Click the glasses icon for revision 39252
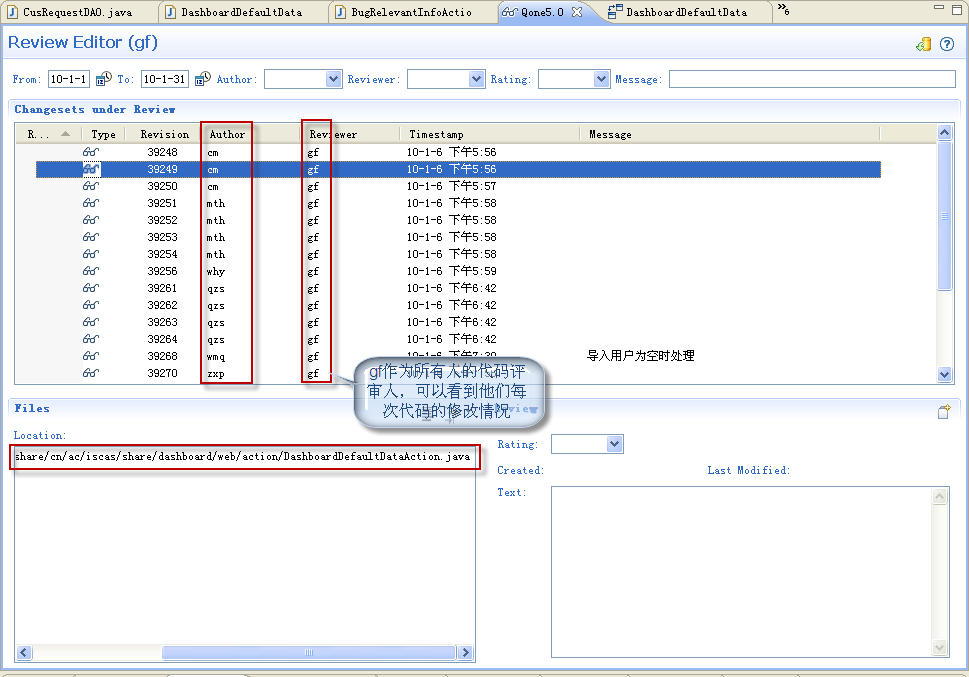Image resolution: width=969 pixels, height=677 pixels. pos(91,220)
